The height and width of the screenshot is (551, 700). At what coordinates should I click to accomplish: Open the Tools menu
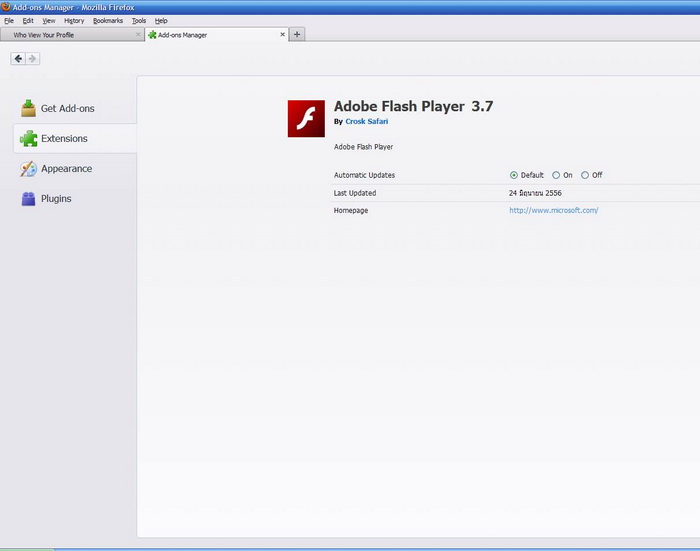tap(139, 21)
